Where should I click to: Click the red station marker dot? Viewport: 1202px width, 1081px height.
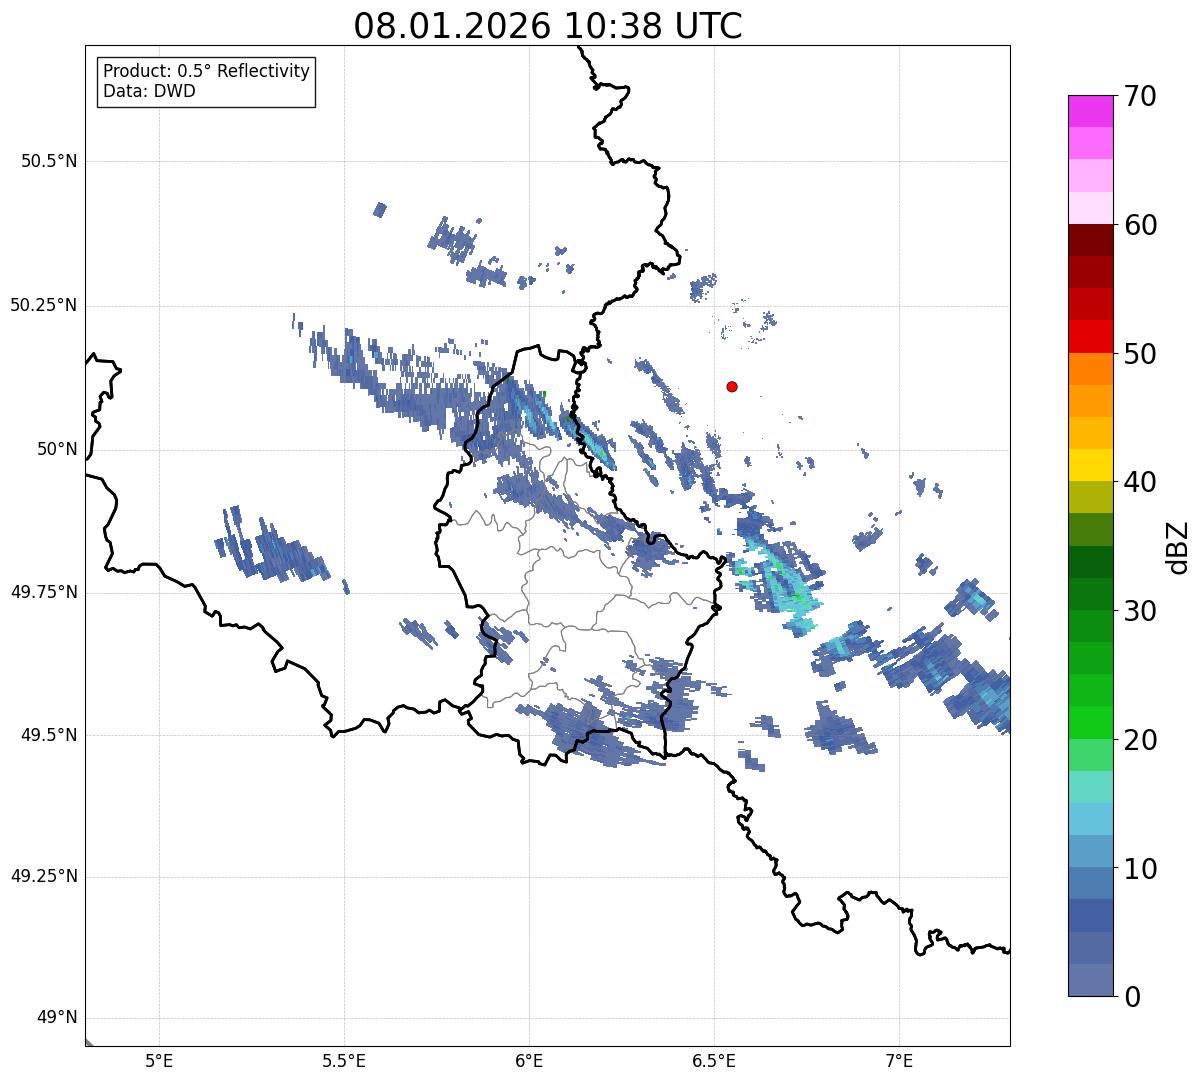tap(732, 386)
